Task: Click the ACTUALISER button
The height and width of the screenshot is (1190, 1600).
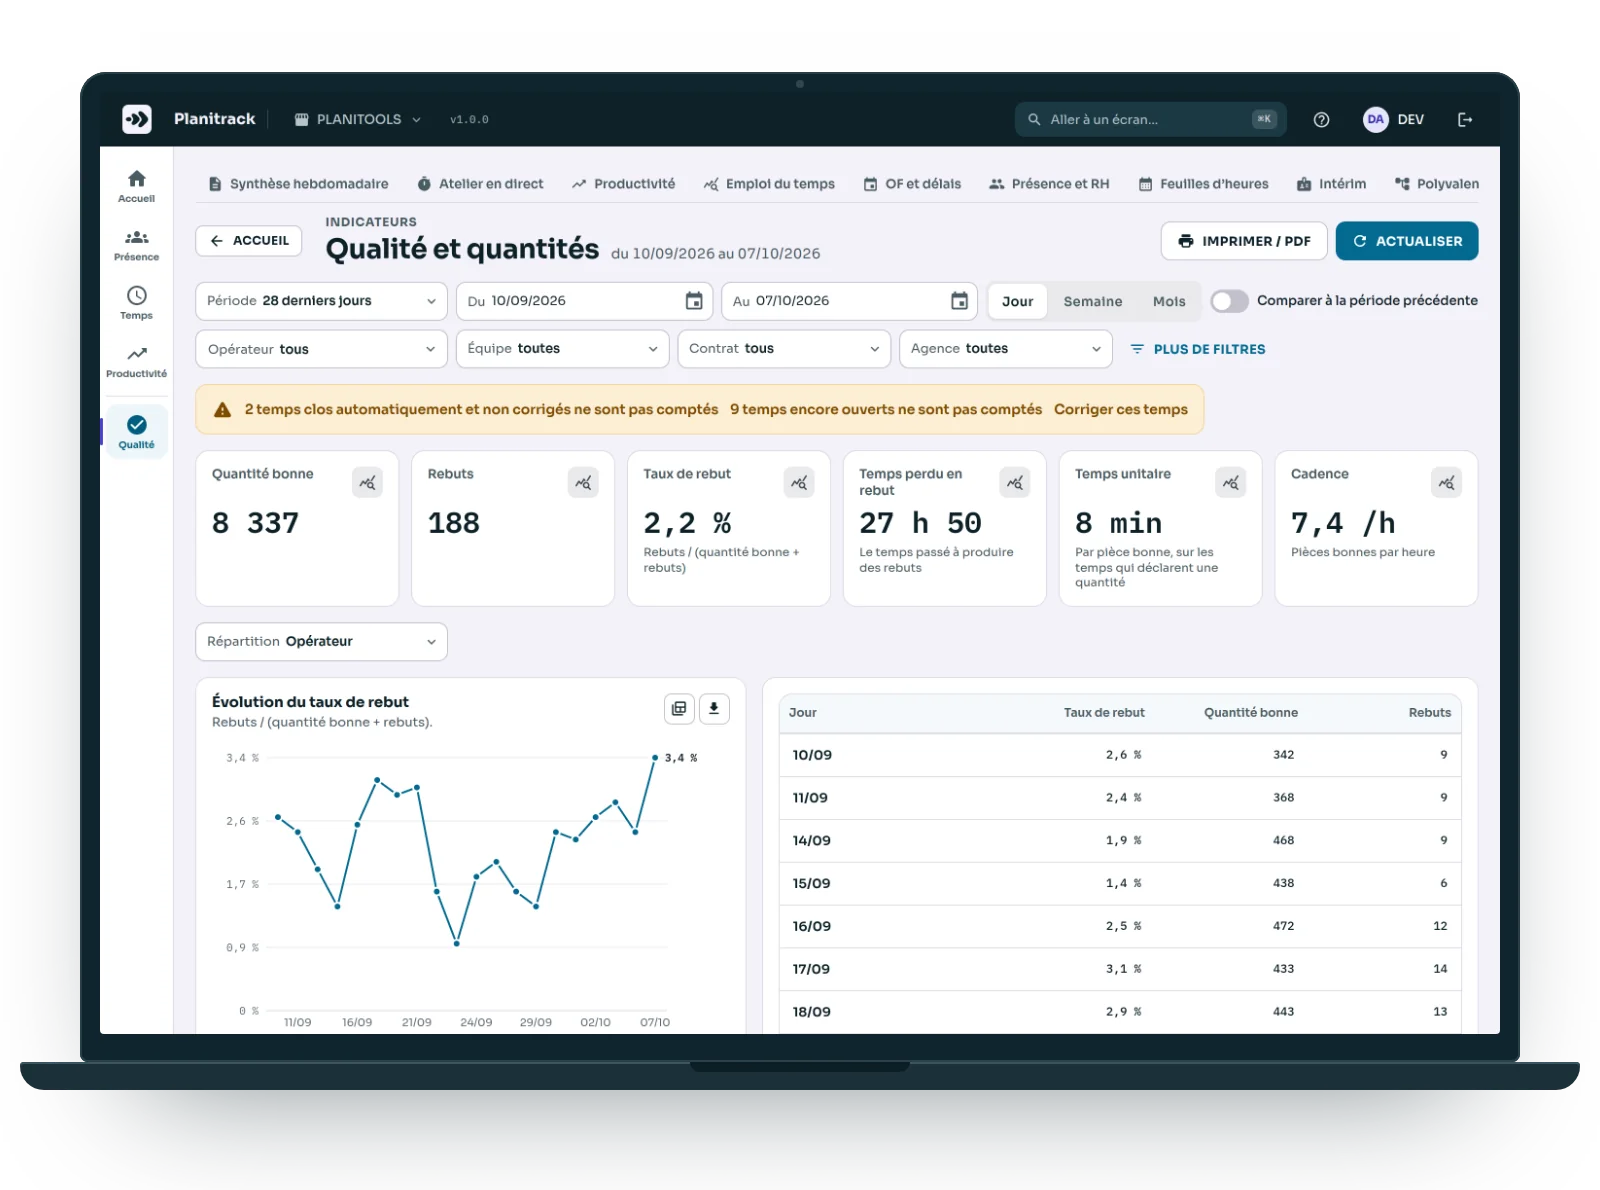Action: coord(1407,241)
